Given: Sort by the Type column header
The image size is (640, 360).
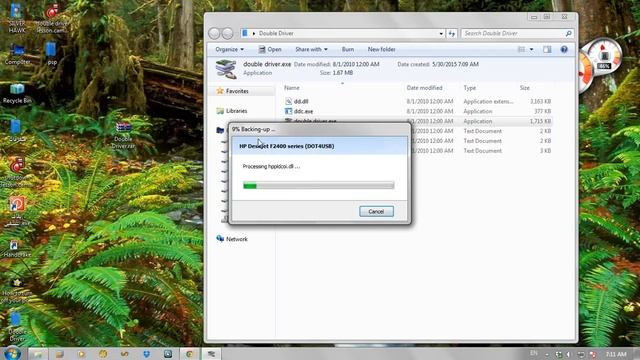Looking at the screenshot, I should coord(470,88).
